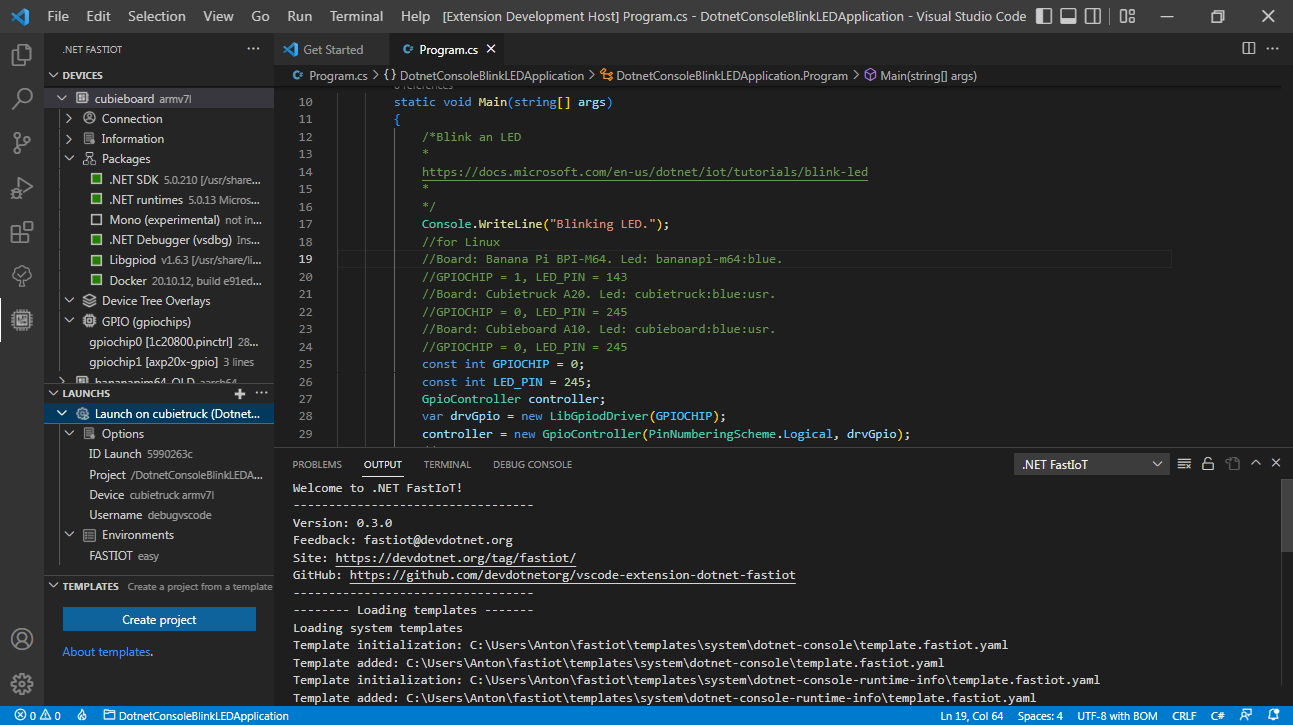Collapse the LAUNCHES section

(x=53, y=393)
